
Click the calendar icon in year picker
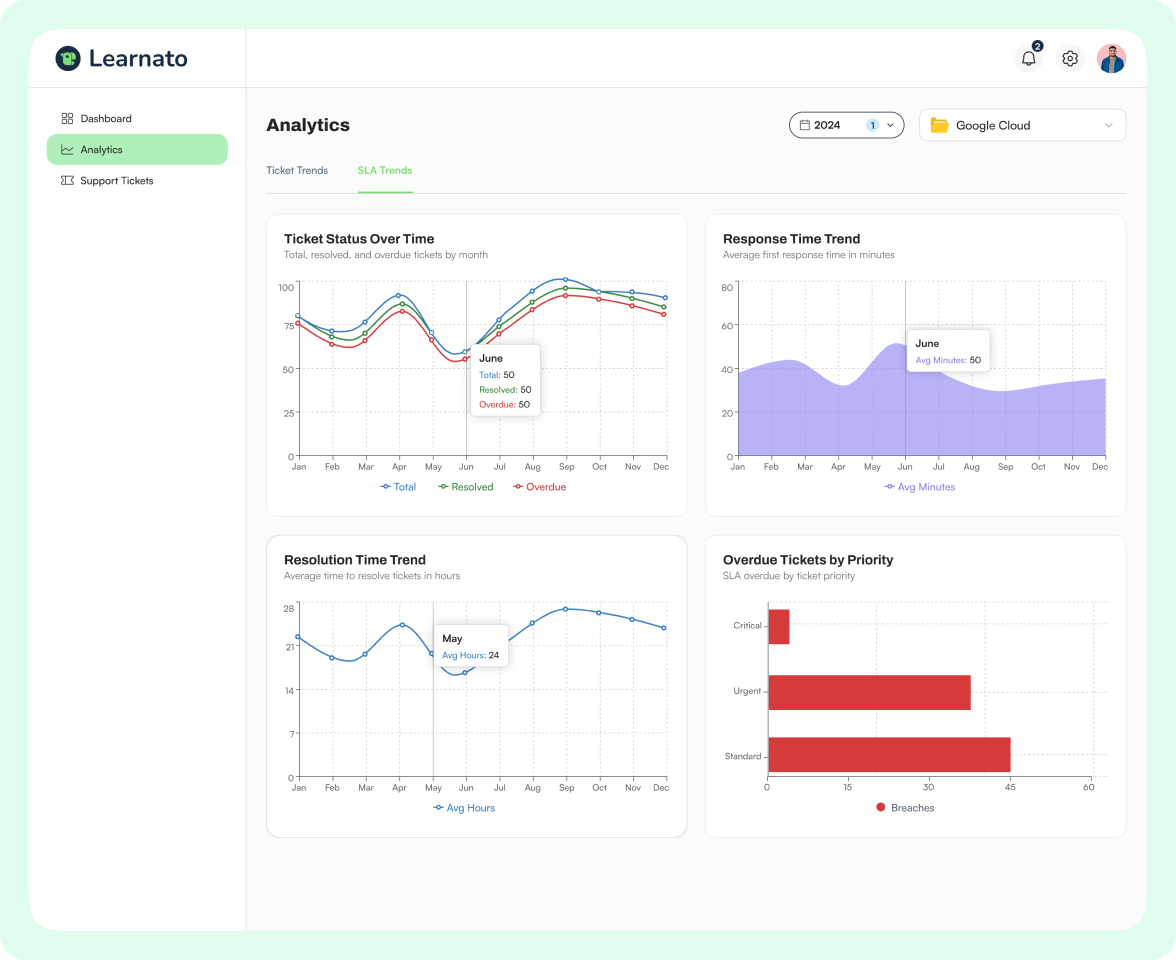(805, 125)
